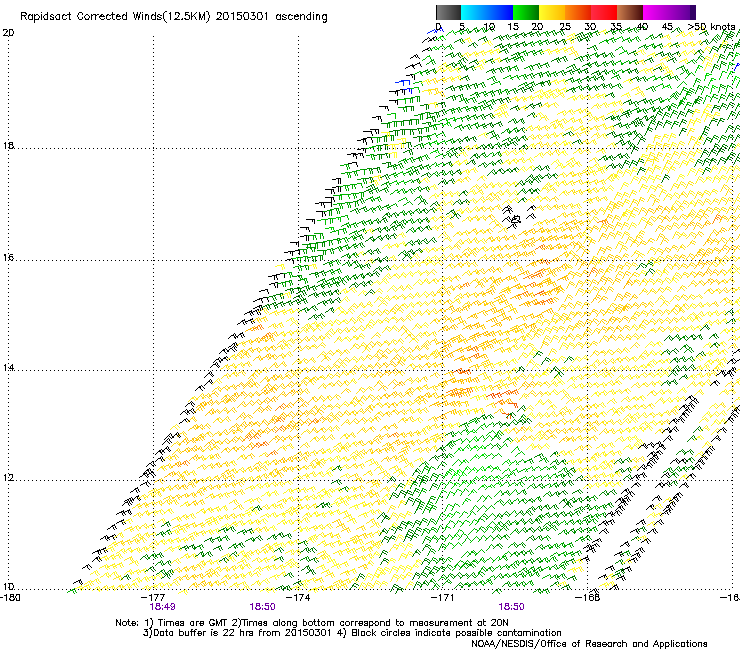
Task: Click the magenta 40-45 knots color bar segment
Action: pos(656,12)
